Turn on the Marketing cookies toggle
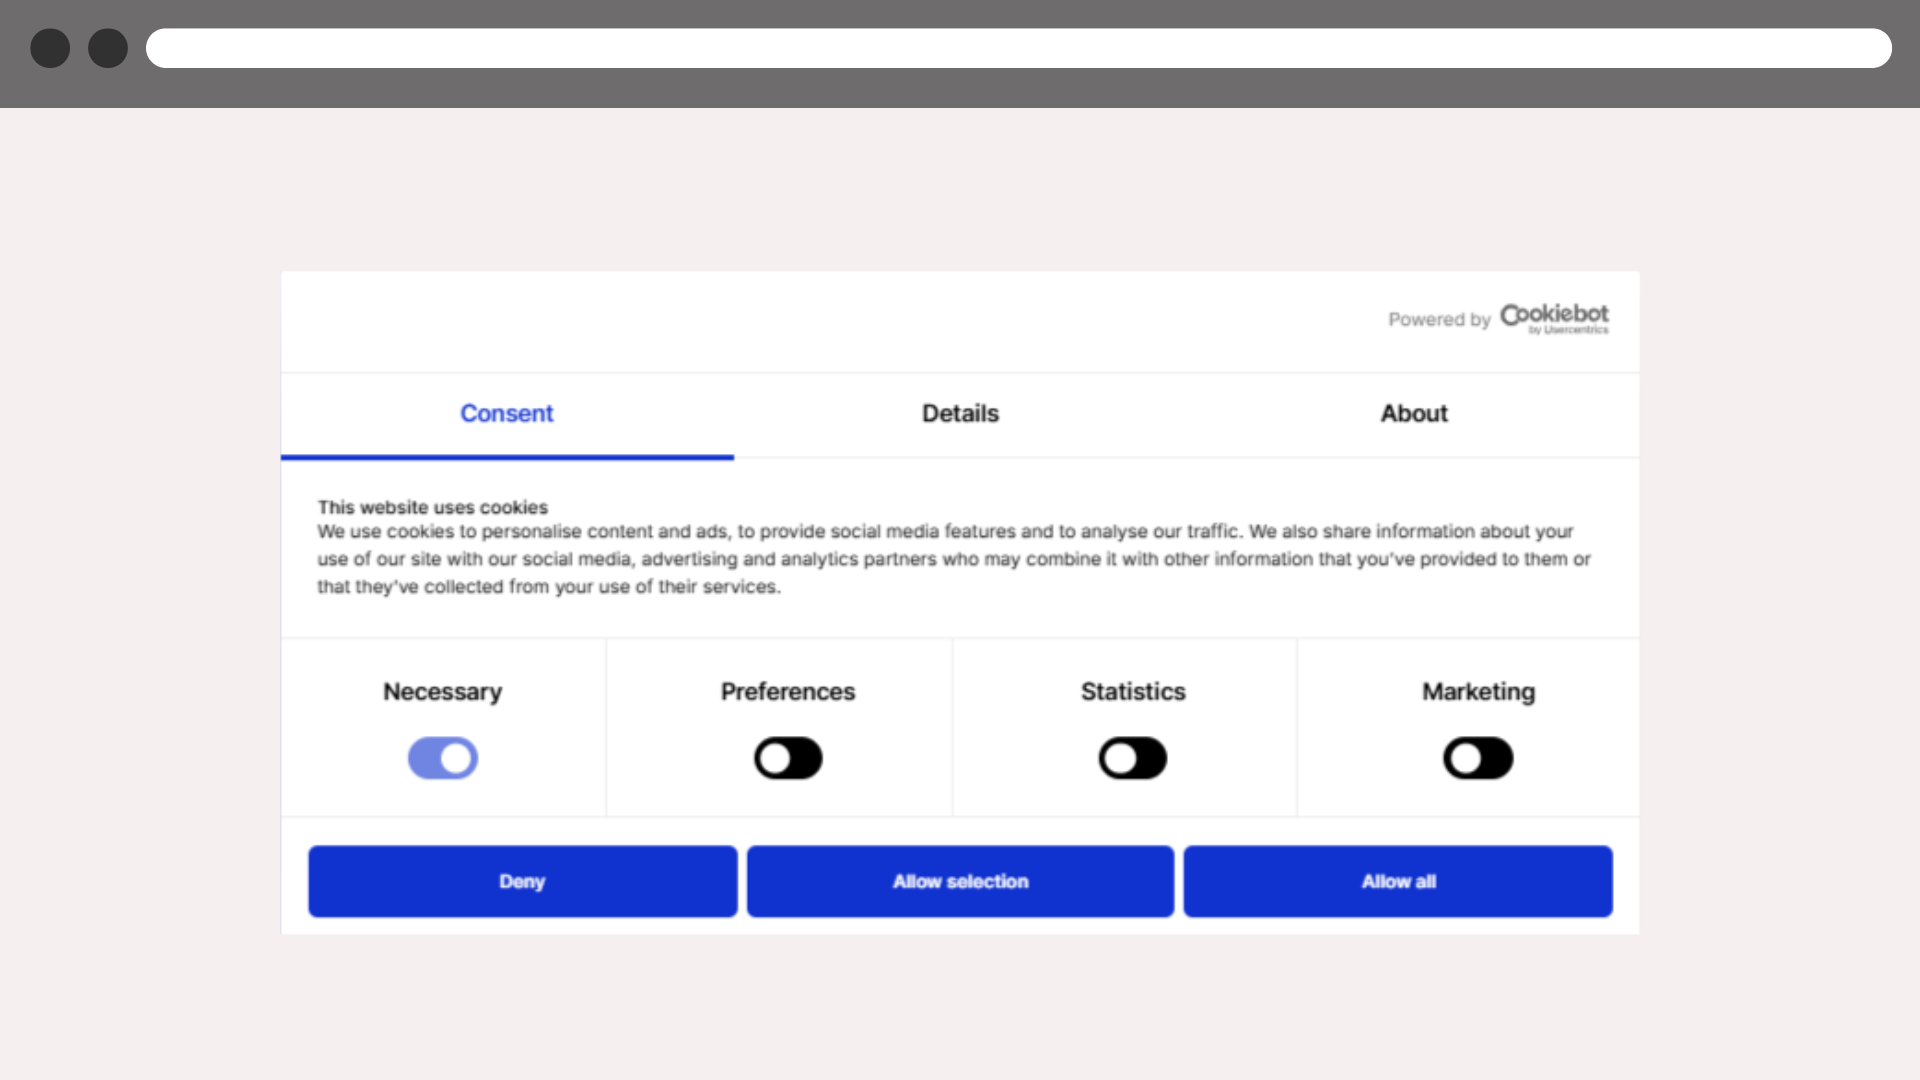The height and width of the screenshot is (1080, 1920). point(1477,758)
